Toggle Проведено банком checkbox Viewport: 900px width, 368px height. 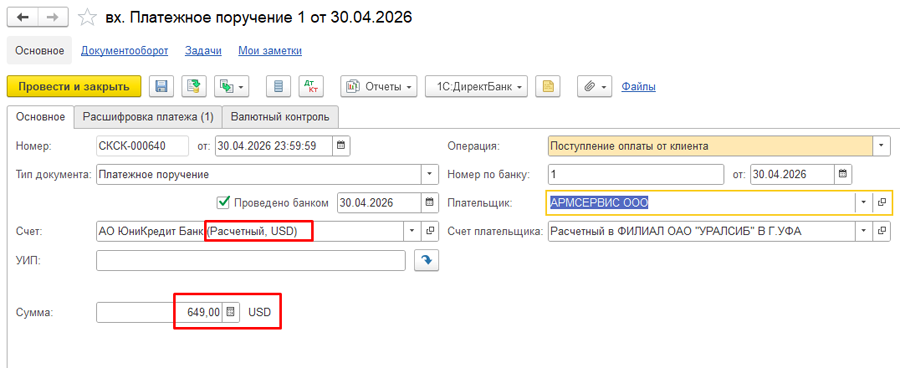223,202
